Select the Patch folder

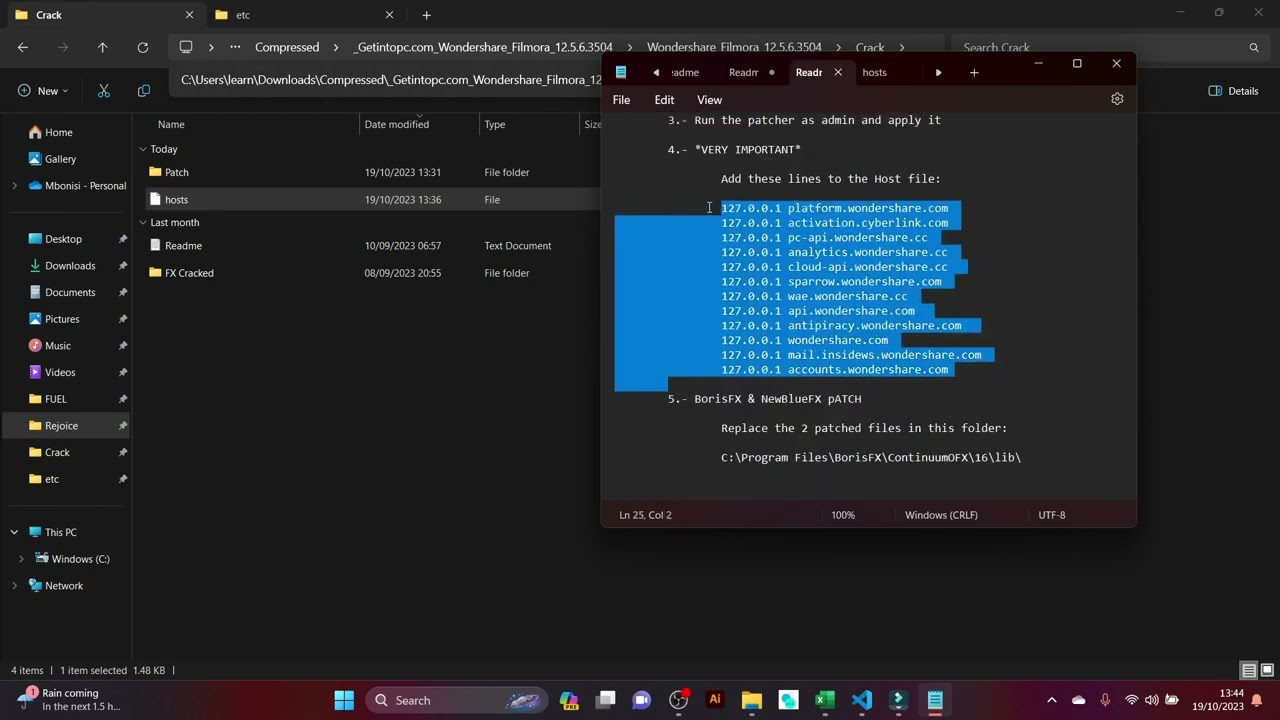pyautogui.click(x=177, y=172)
